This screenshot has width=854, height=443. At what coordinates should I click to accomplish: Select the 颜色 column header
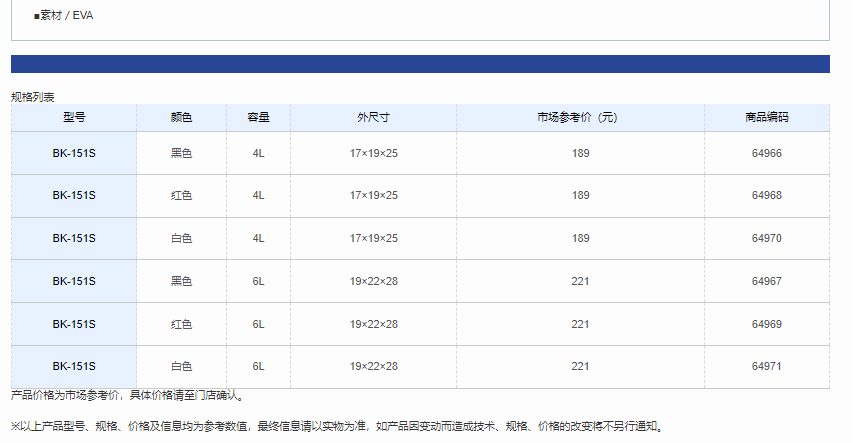[x=181, y=117]
